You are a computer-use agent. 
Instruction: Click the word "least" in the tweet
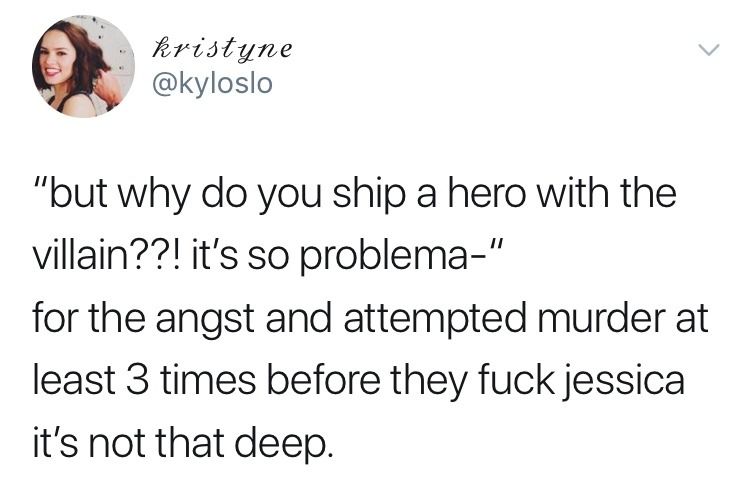click(75, 380)
